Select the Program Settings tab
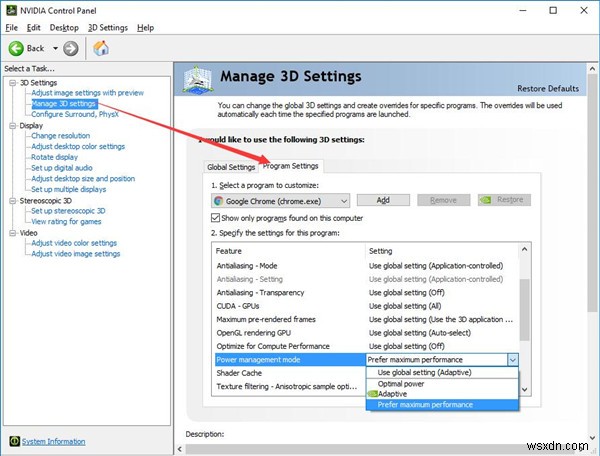This screenshot has width=600, height=456. [290, 166]
